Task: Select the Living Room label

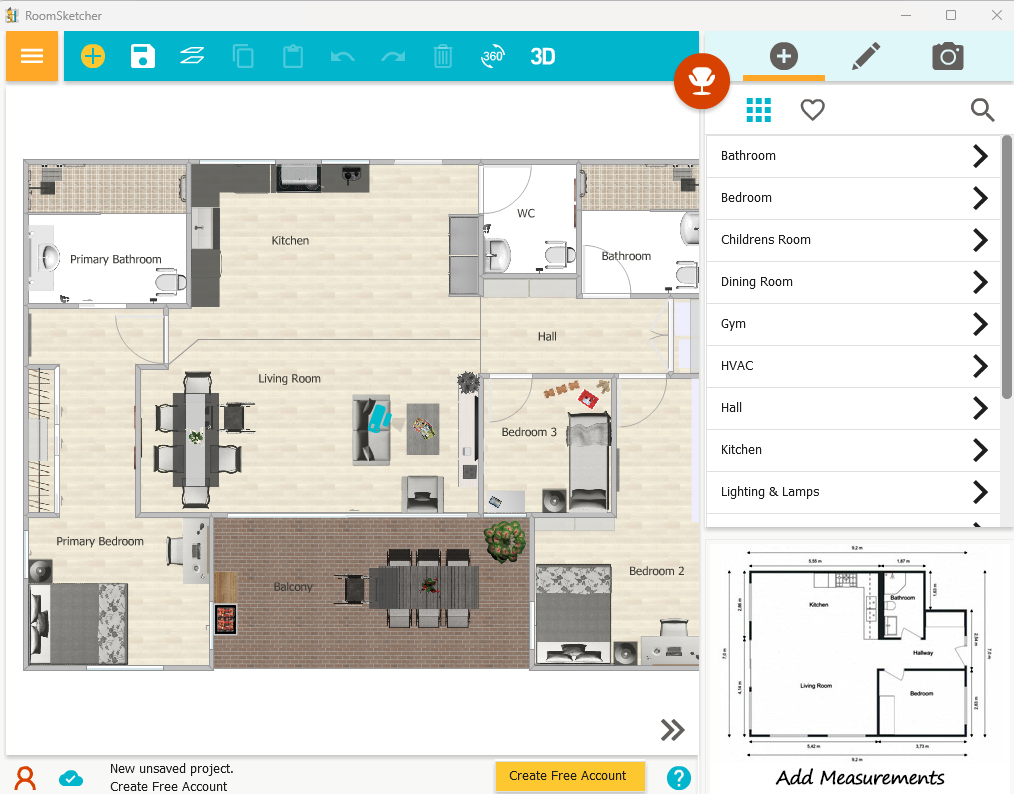Action: click(x=289, y=378)
